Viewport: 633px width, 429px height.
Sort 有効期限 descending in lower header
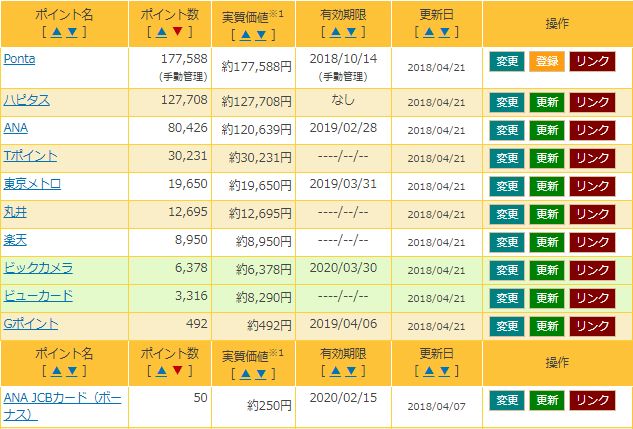pyautogui.click(x=351, y=371)
